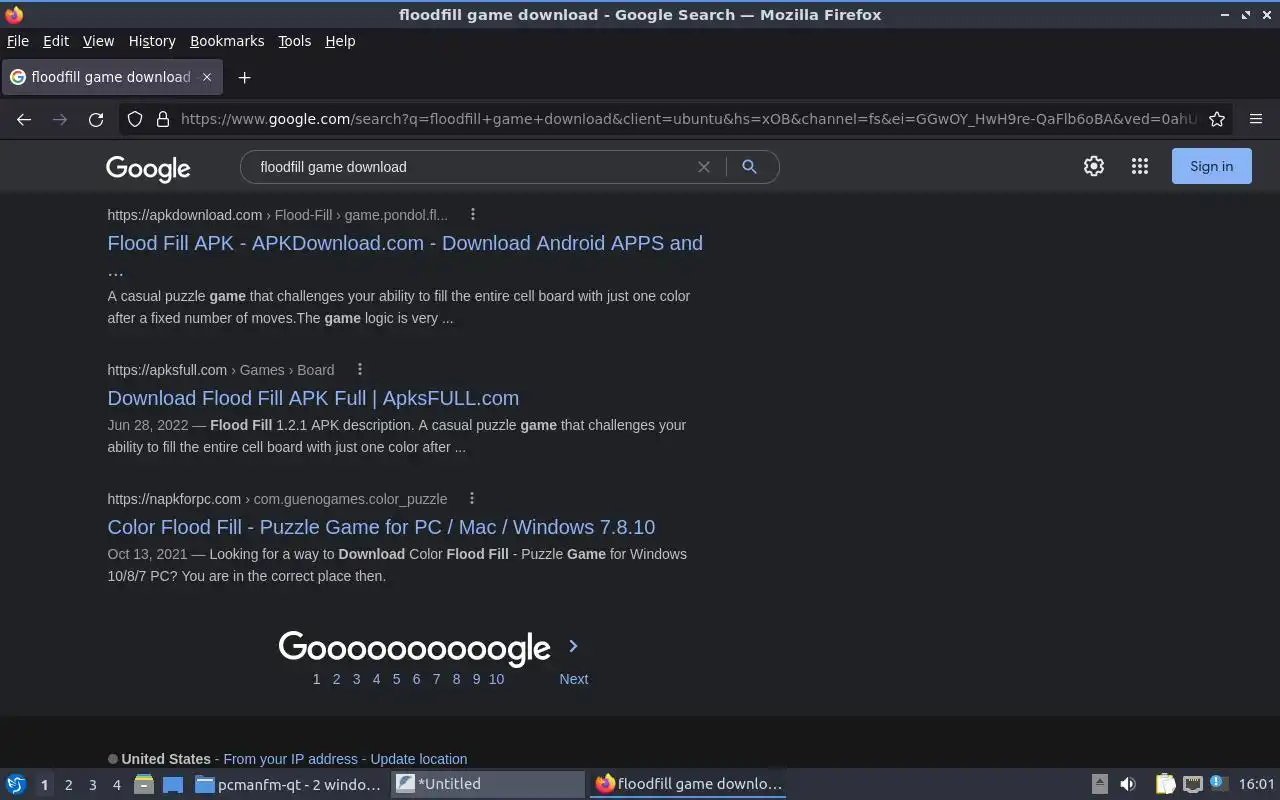The height and width of the screenshot is (800, 1280).
Task: Click the apkdownload.com breadcrumb URL
Action: click(278, 215)
